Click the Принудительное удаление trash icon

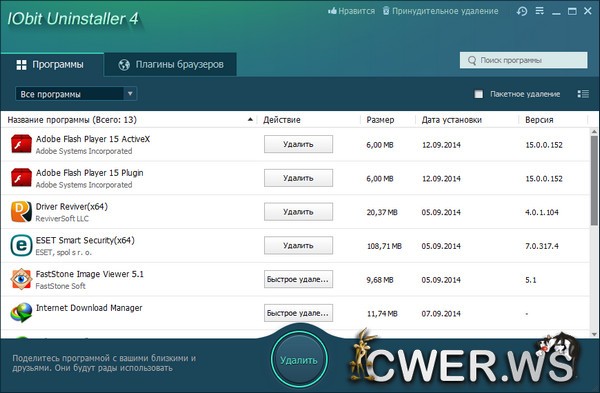coord(386,11)
